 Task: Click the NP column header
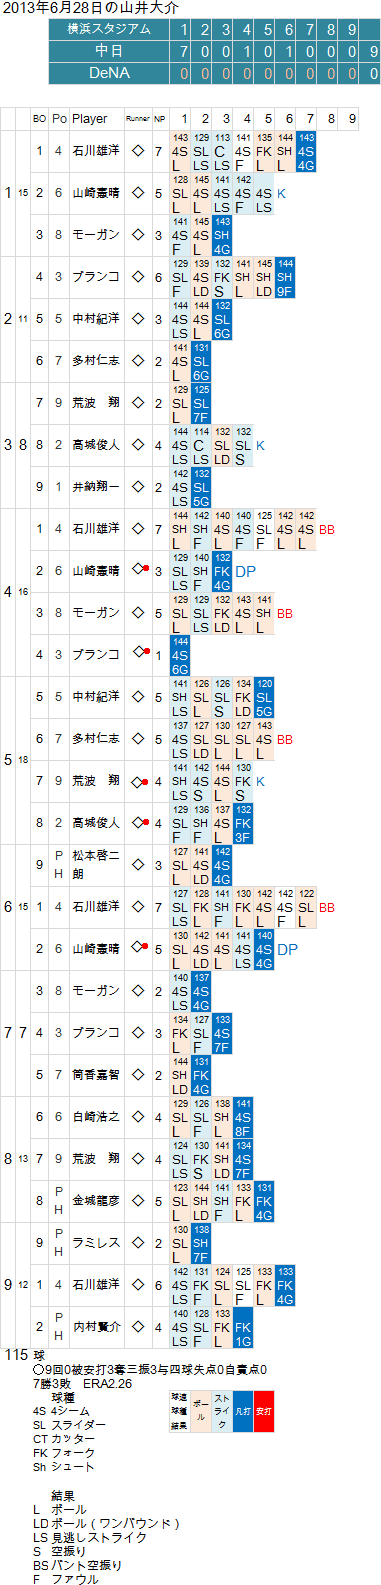(x=159, y=118)
